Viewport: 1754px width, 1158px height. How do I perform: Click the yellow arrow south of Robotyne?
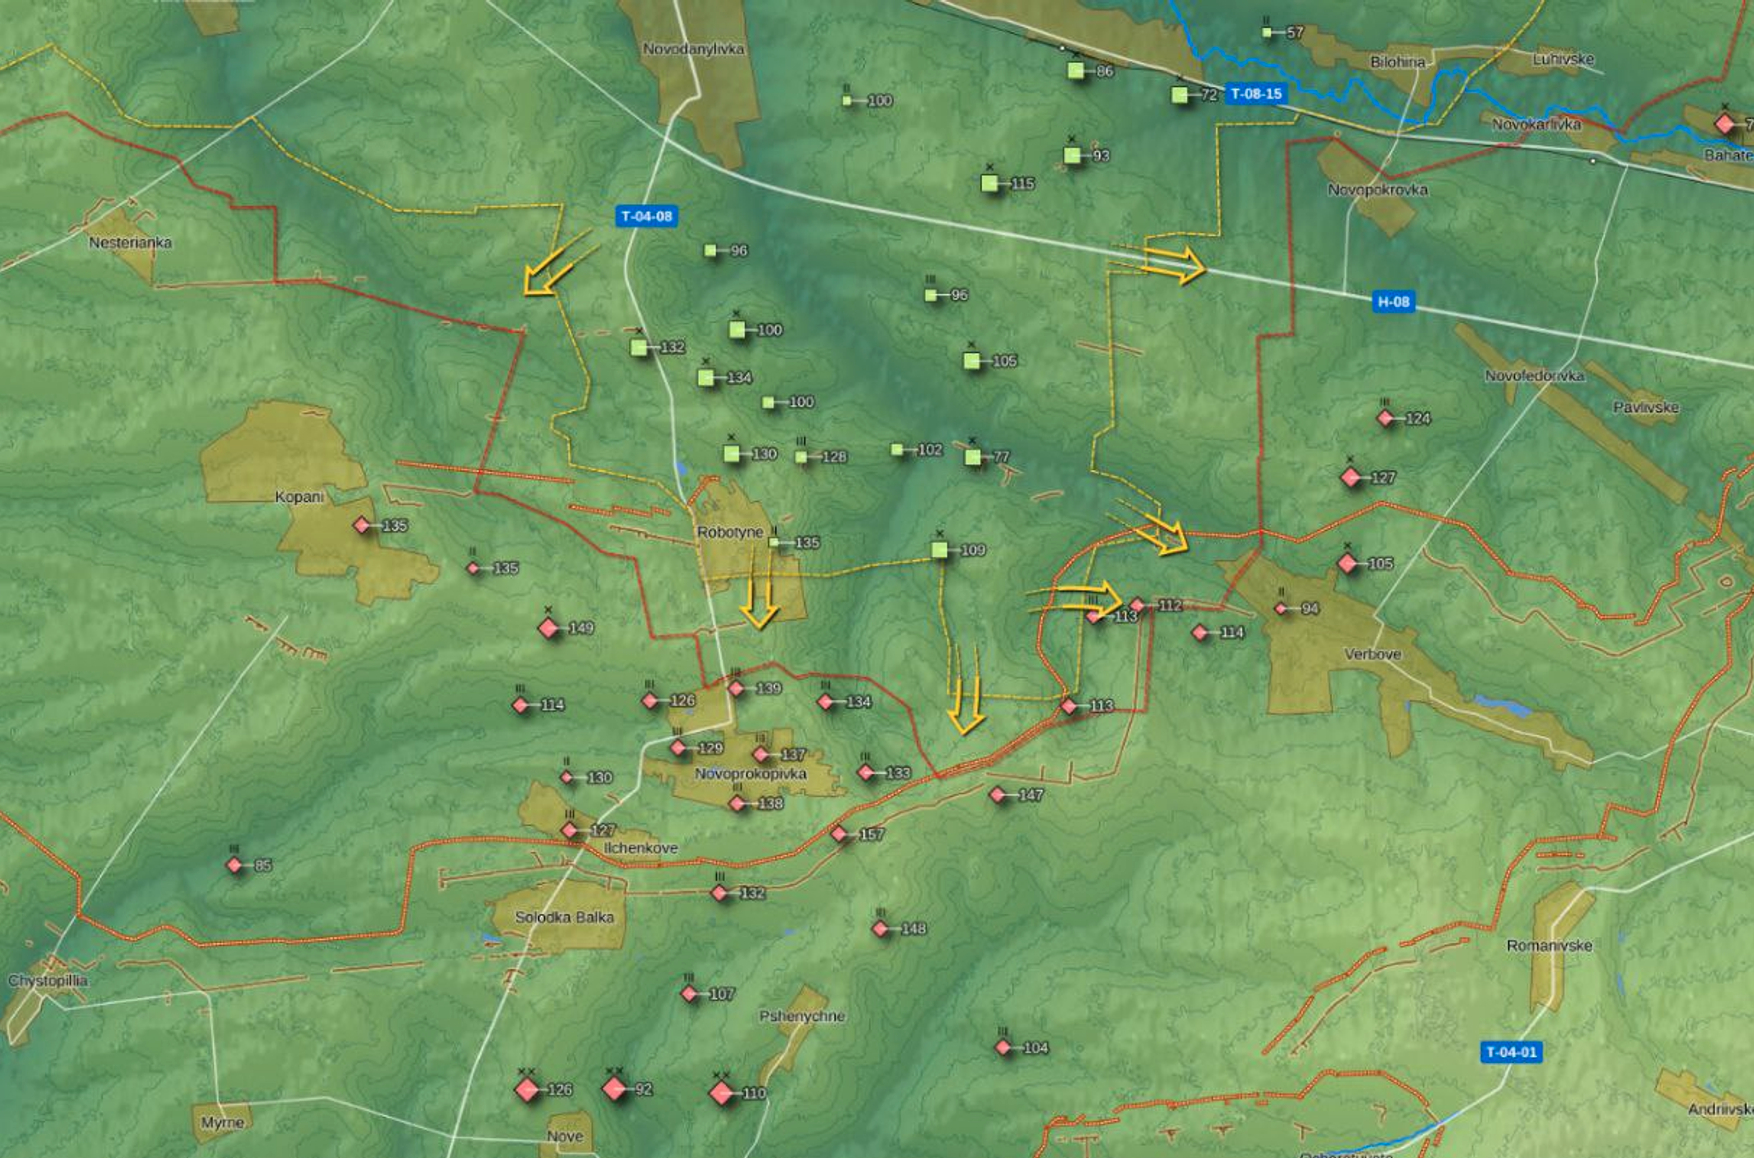click(759, 600)
